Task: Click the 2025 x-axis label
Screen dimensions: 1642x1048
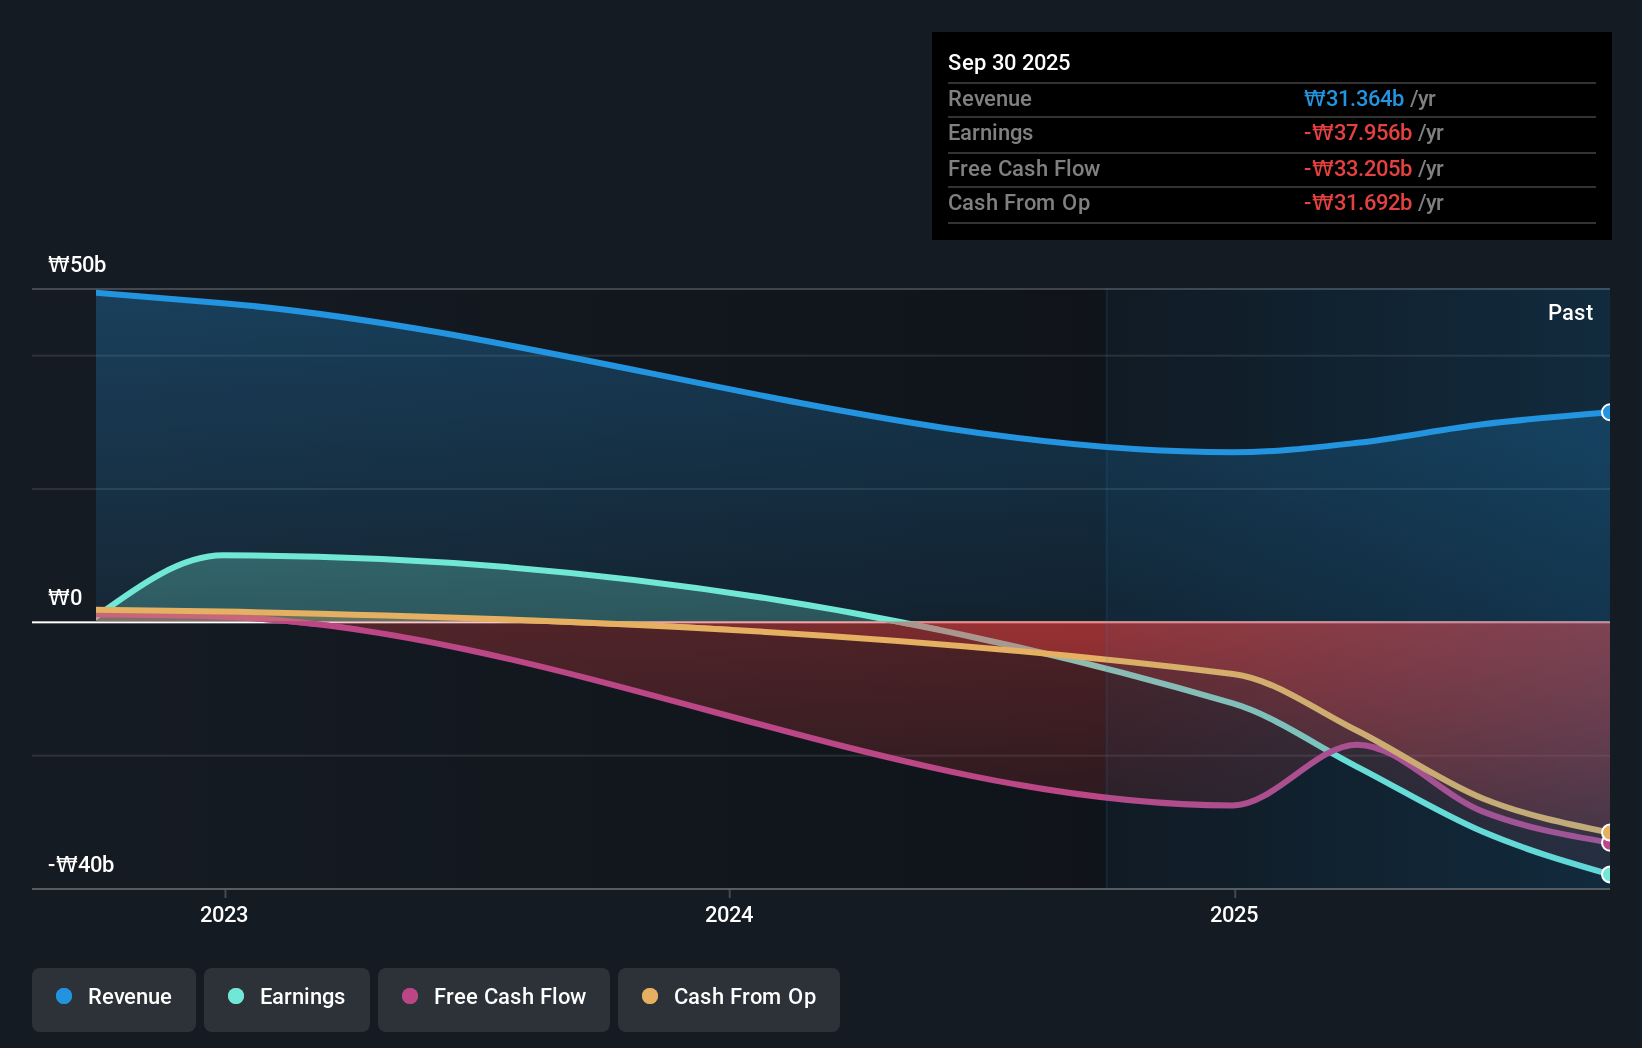Action: click(x=1234, y=915)
